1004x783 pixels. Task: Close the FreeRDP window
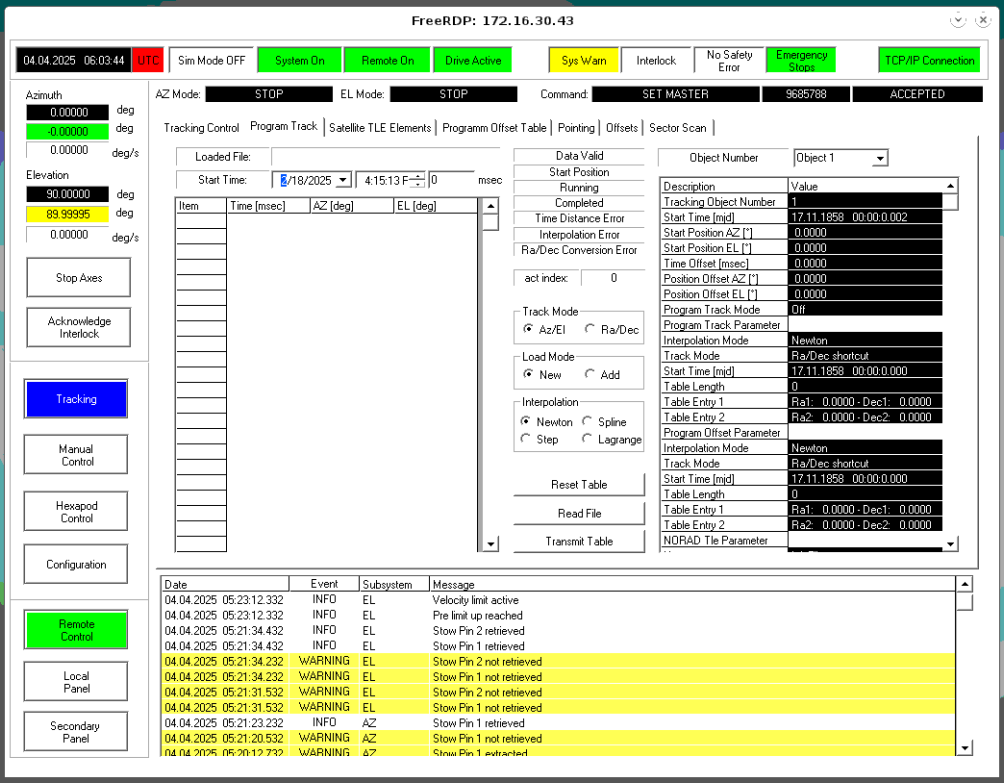pyautogui.click(x=983, y=20)
